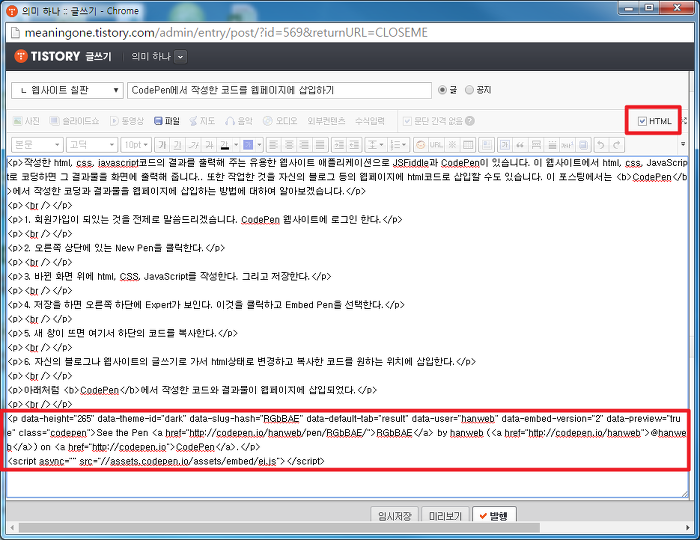Insert a video via 동영상

pyautogui.click(x=127, y=121)
